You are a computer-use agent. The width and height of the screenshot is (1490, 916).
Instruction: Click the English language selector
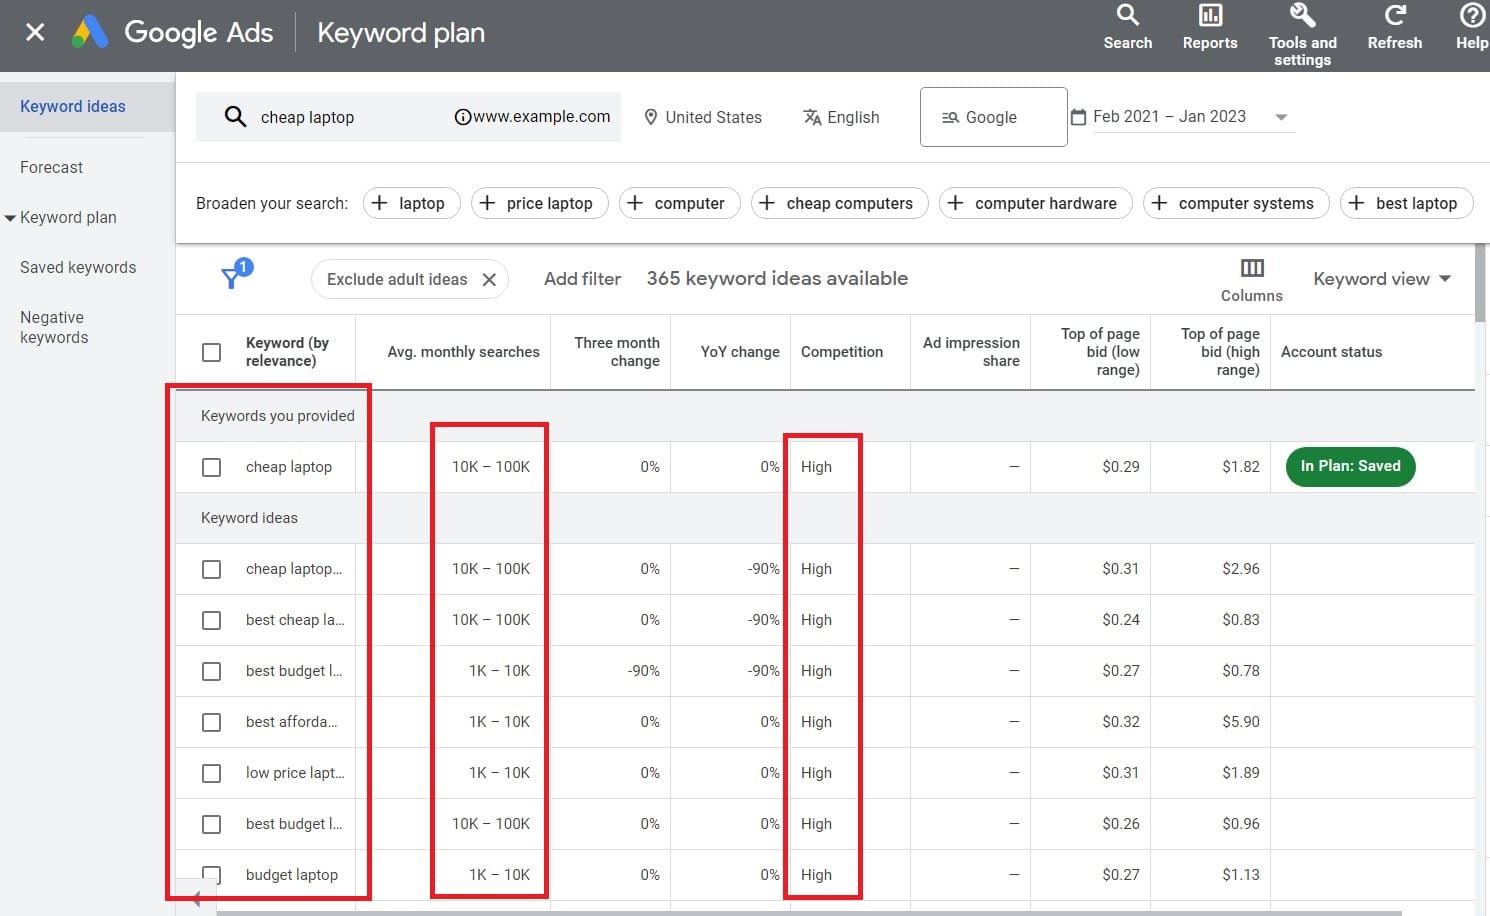coord(841,117)
